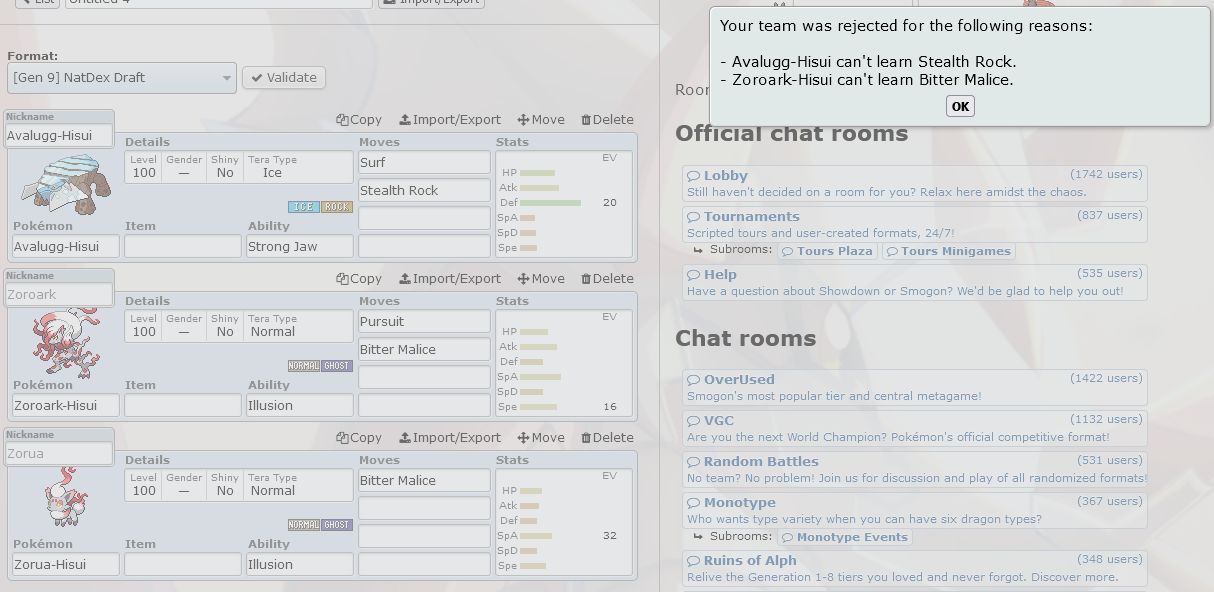The height and width of the screenshot is (592, 1214).
Task: Focus the Zoroark nickname field
Action: click(x=60, y=295)
